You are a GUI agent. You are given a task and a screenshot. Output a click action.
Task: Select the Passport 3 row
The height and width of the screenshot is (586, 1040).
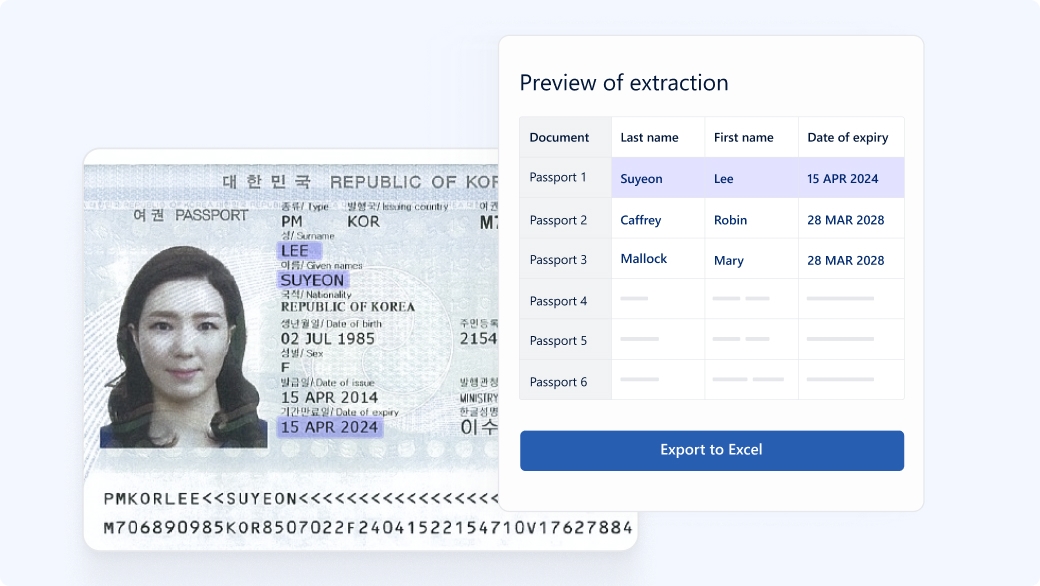point(711,258)
